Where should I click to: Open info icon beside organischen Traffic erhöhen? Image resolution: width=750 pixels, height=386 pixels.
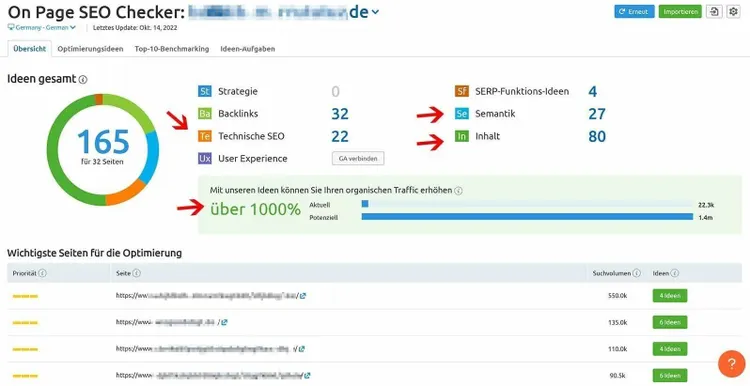[458, 191]
